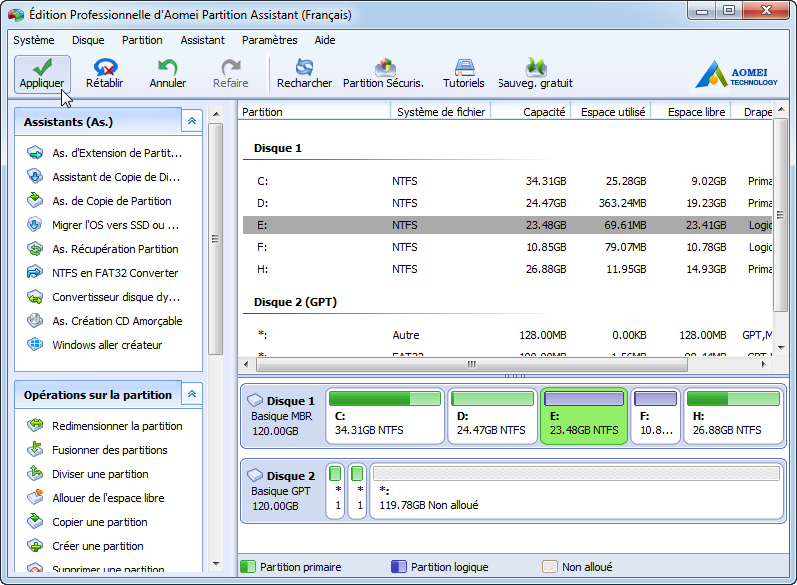Open the Tutoriels toolbar icon
Image resolution: width=797 pixels, height=585 pixels.
(464, 67)
